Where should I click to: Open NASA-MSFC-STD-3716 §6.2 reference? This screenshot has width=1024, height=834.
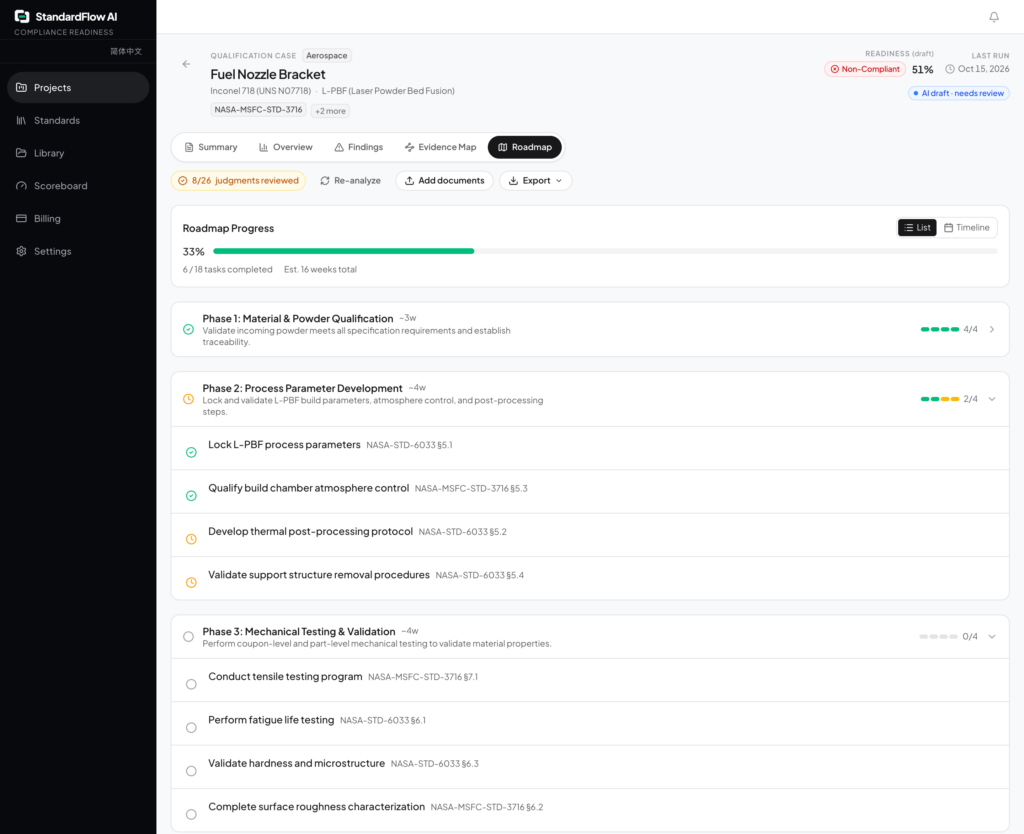[x=487, y=807]
